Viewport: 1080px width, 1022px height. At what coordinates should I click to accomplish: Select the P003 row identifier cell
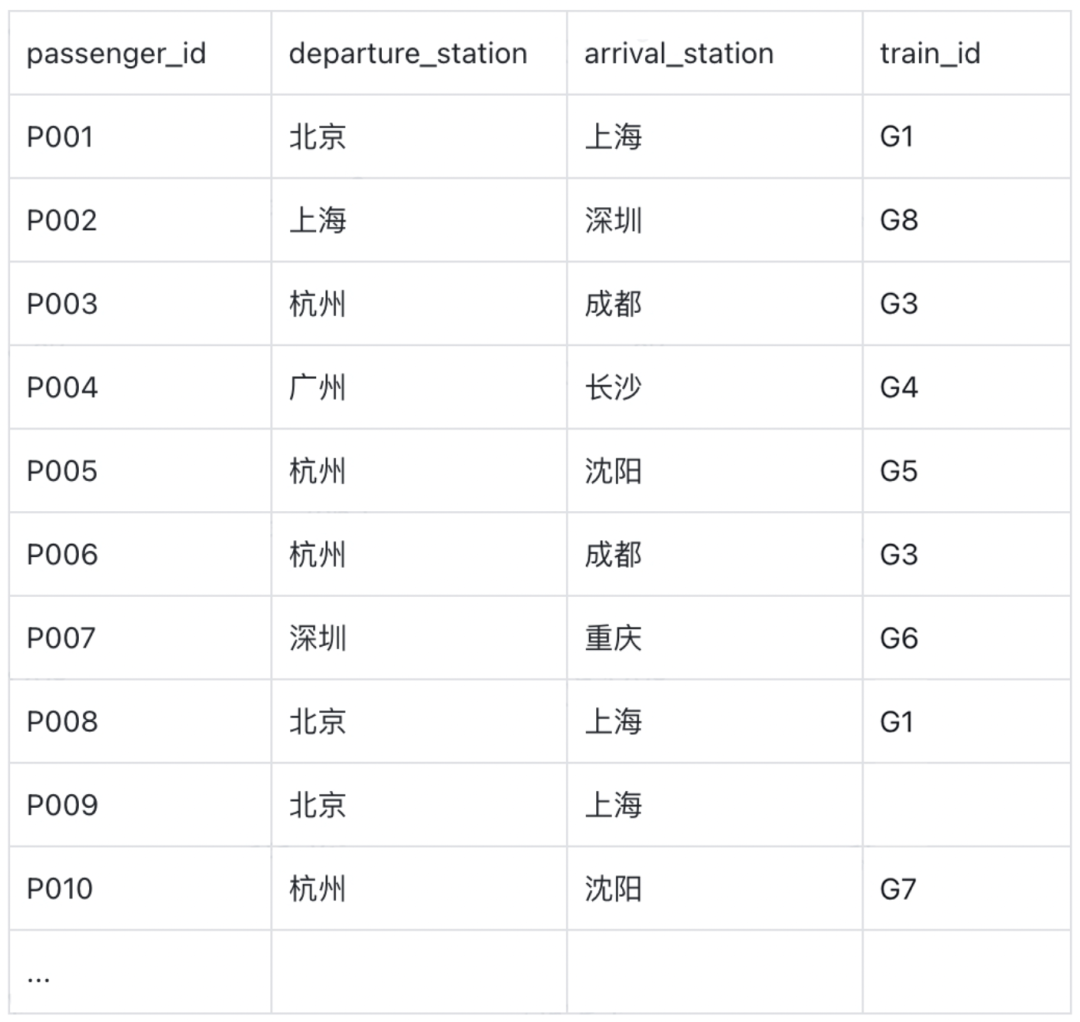[62, 304]
